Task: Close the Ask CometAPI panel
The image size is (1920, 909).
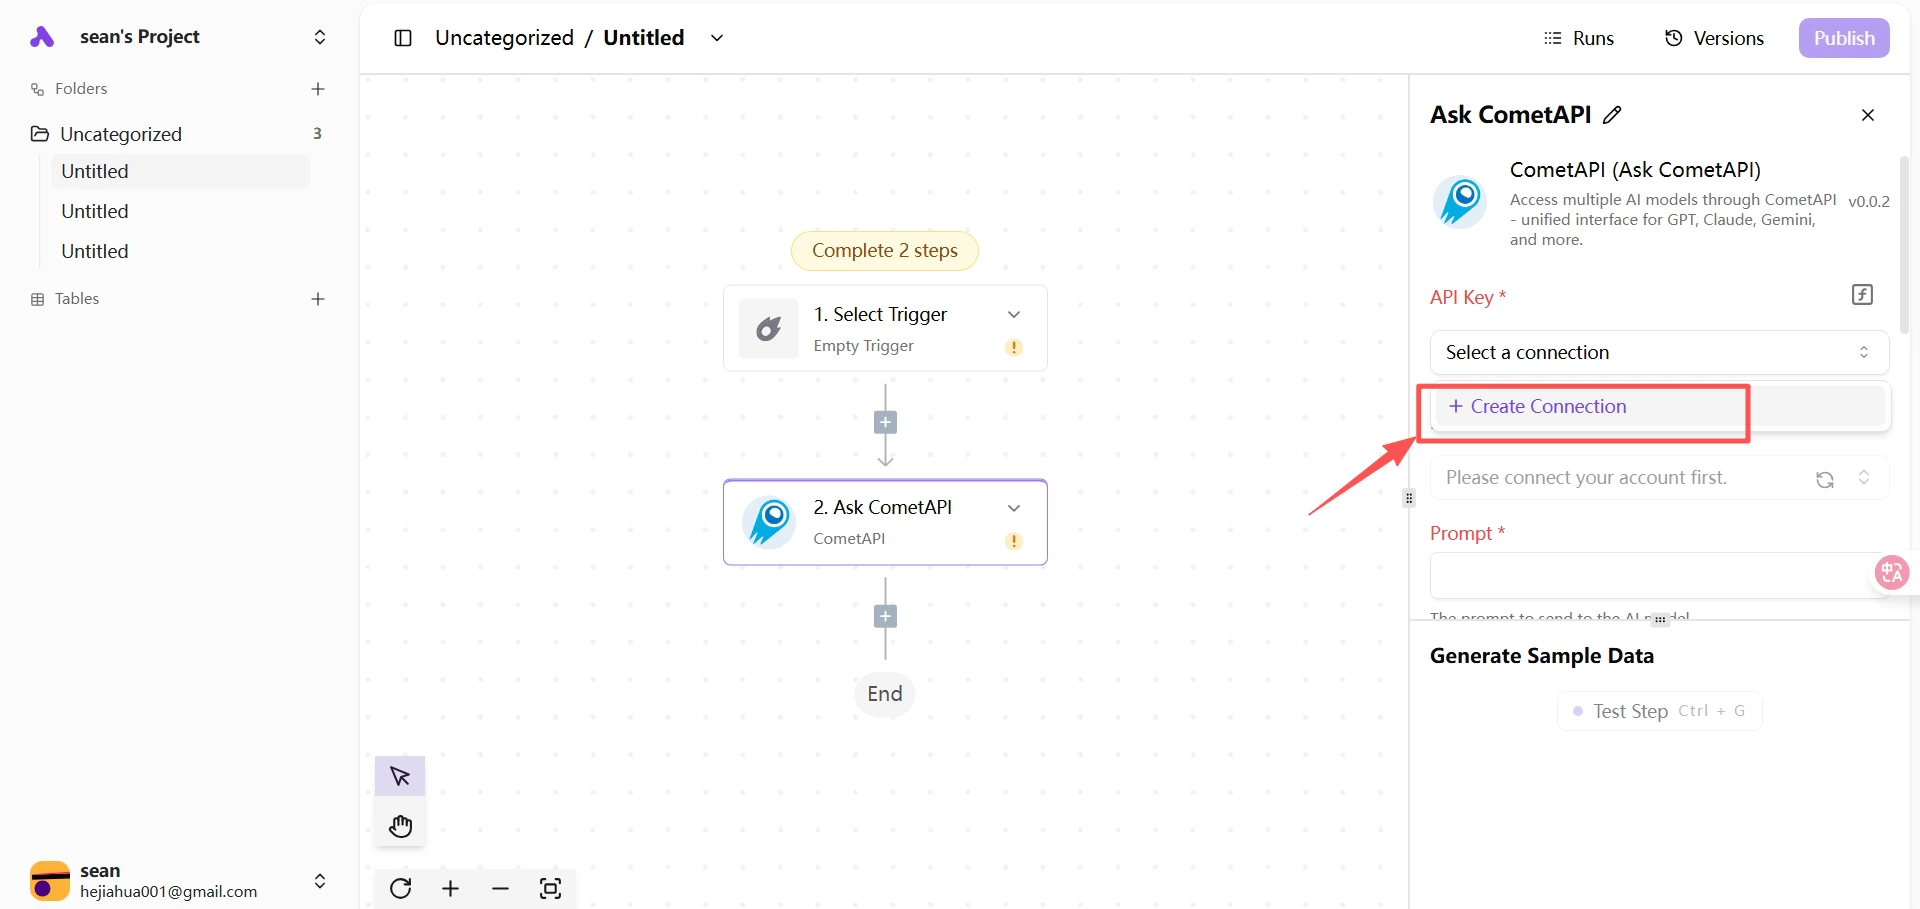Action: click(1867, 115)
